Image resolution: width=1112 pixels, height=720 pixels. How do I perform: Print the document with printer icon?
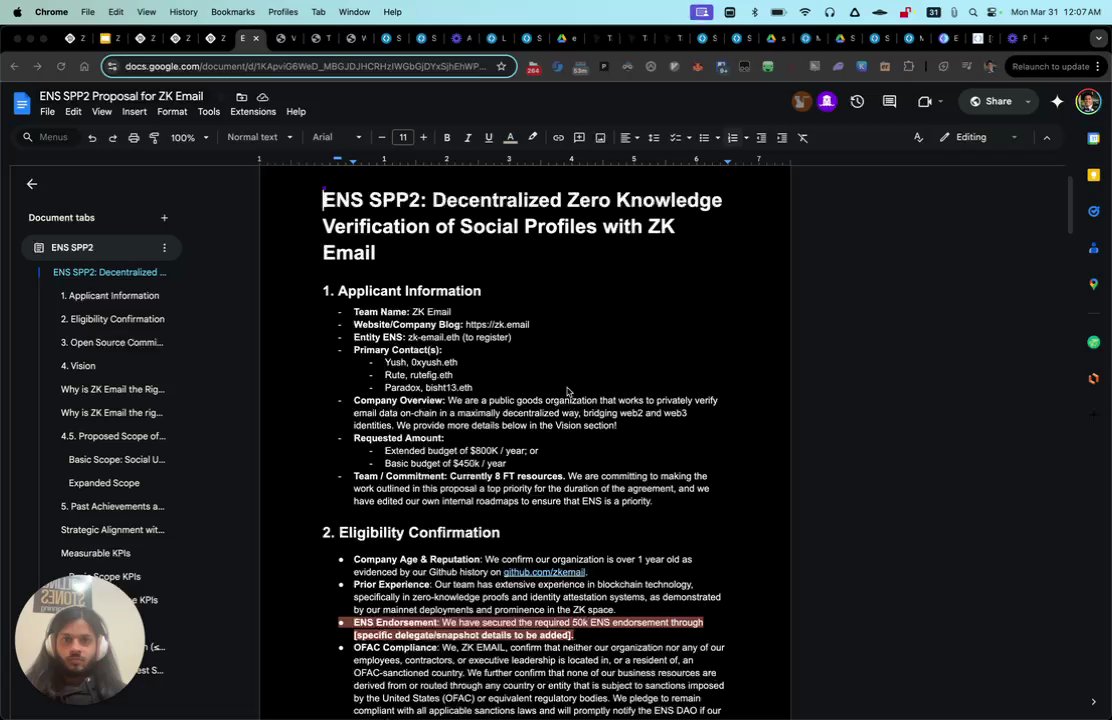[133, 138]
